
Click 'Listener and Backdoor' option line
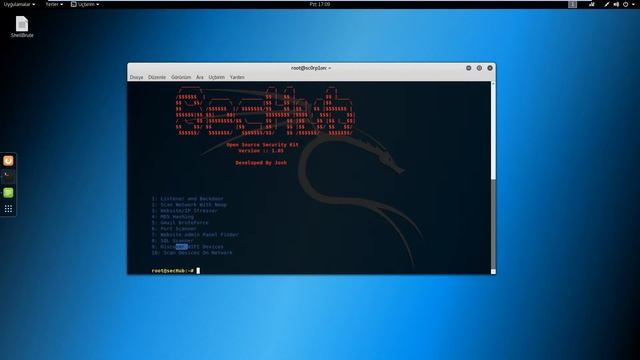pos(187,199)
